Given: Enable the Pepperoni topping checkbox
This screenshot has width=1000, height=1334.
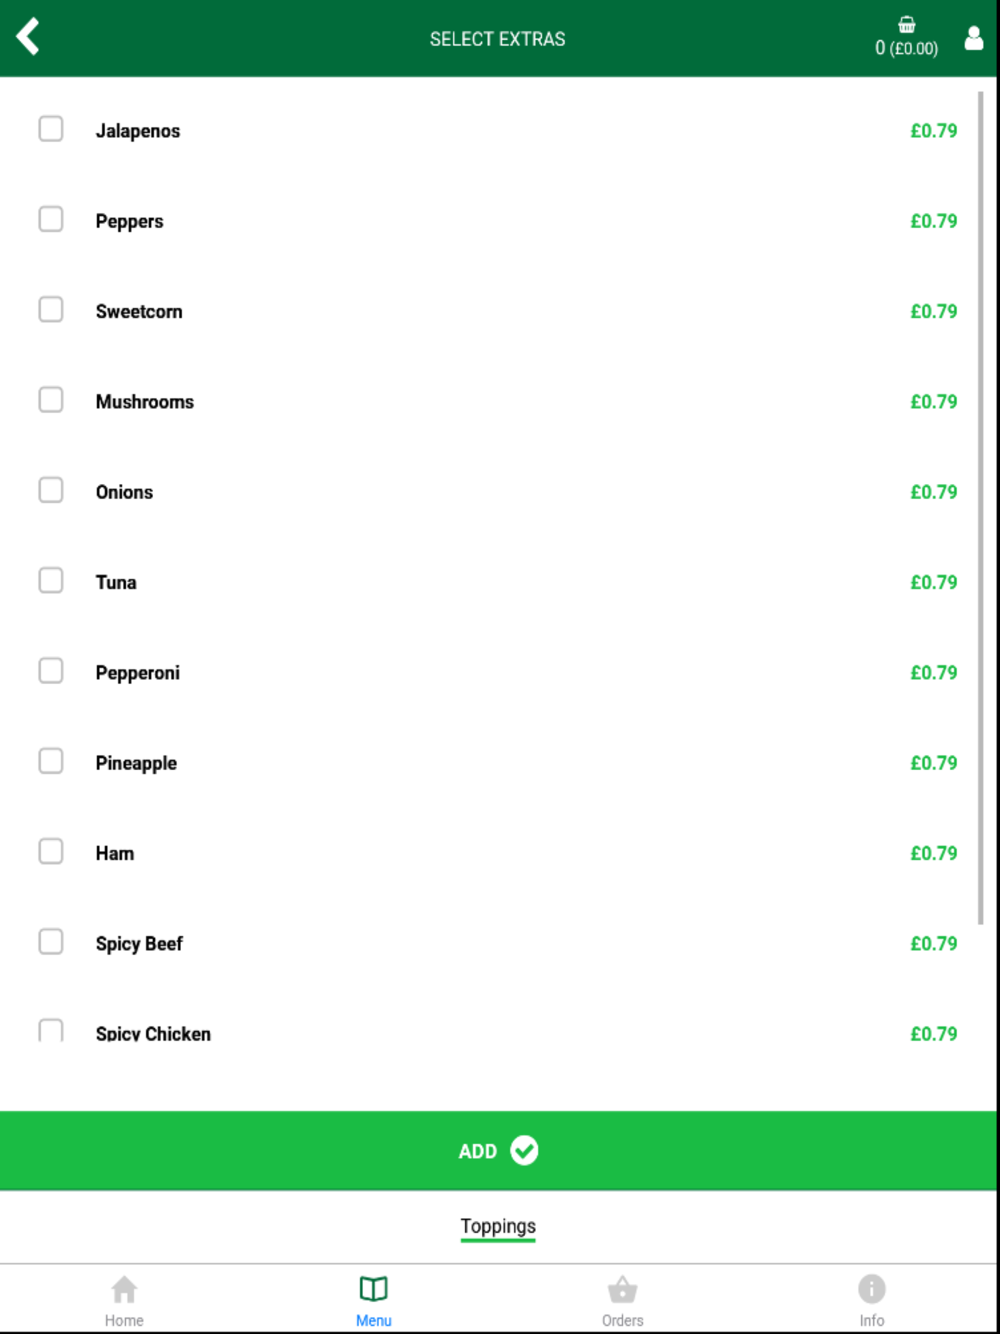Looking at the screenshot, I should click(x=51, y=671).
